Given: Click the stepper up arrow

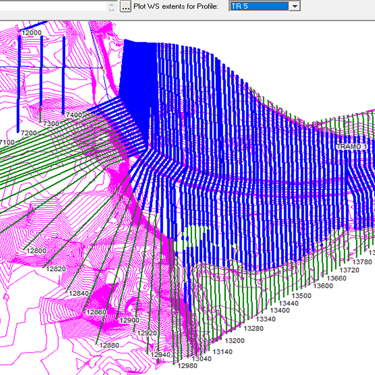Looking at the screenshot, I should click(x=111, y=3).
